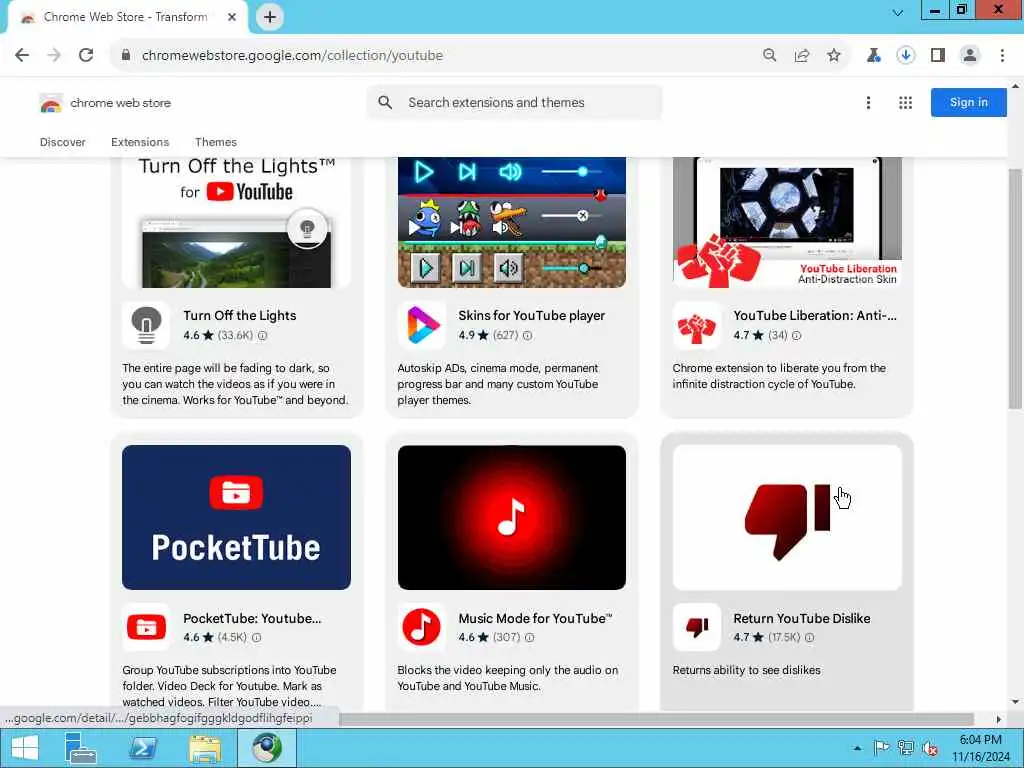Open Turn Off the Lights title link

tap(240, 315)
